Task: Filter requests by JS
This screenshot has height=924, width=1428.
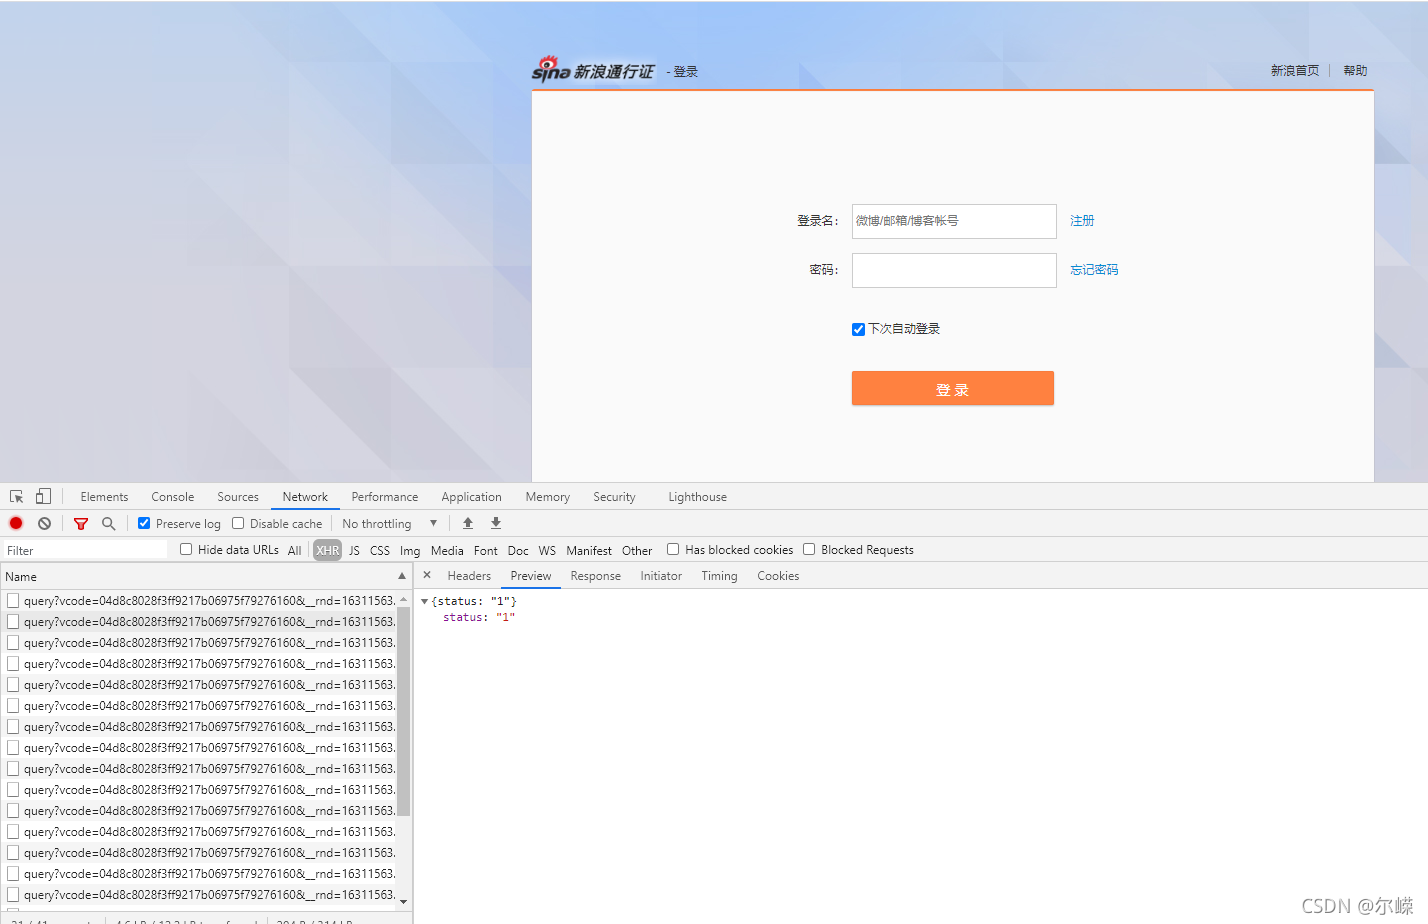Action: click(x=354, y=550)
